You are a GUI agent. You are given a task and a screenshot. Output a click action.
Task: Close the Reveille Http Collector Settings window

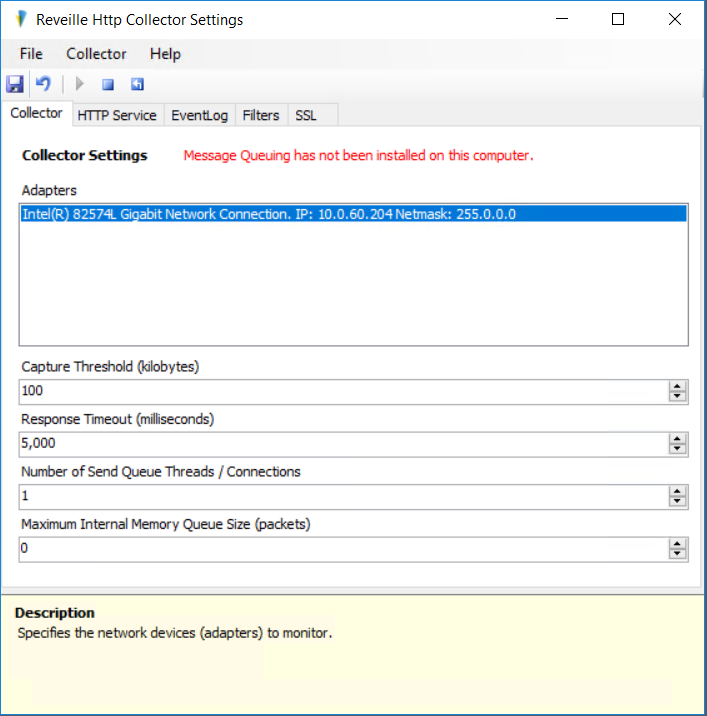[675, 19]
